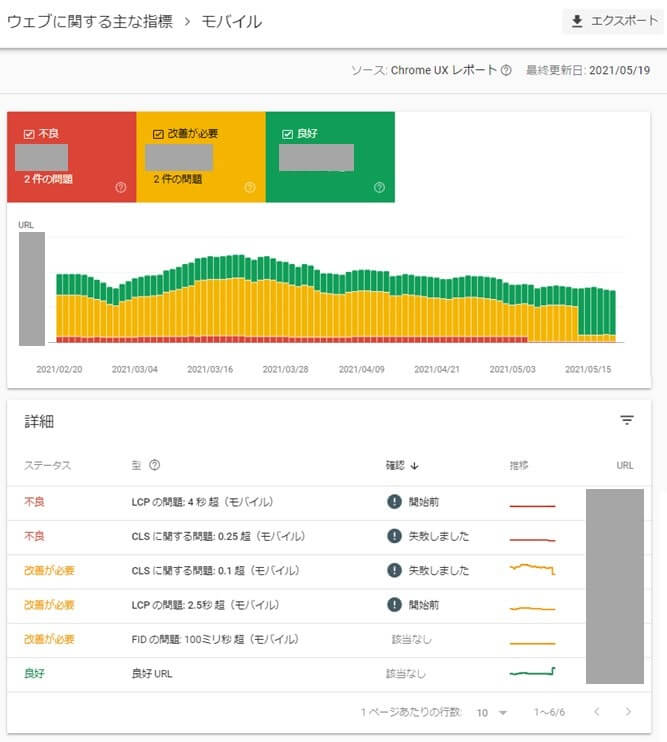Open help icon next to Chrome UX レポート

[x=506, y=71]
